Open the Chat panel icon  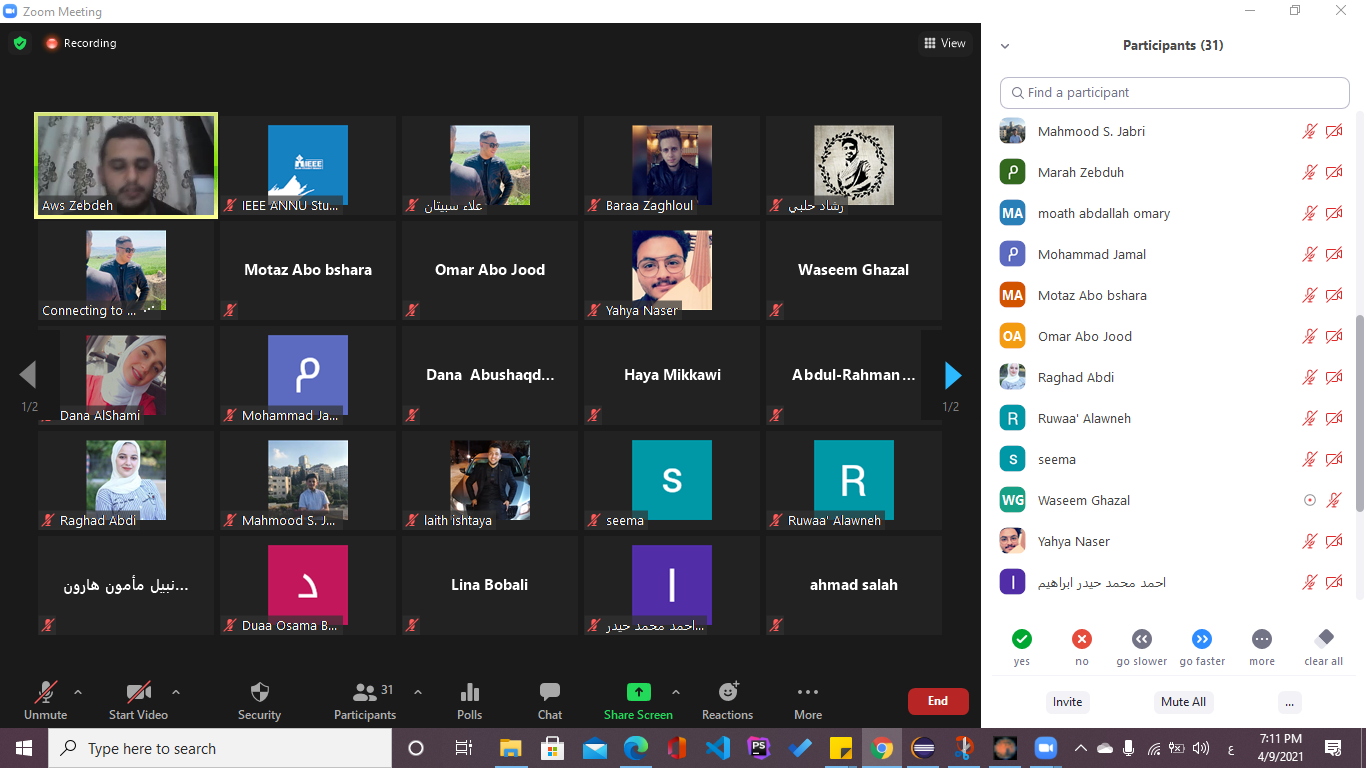point(550,692)
